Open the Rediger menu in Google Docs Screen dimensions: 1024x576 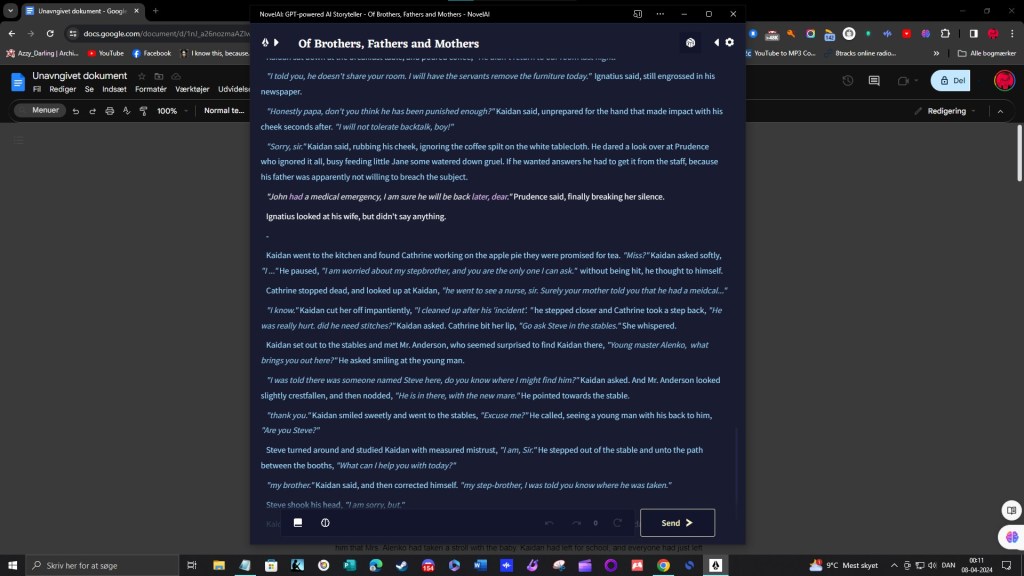63,89
